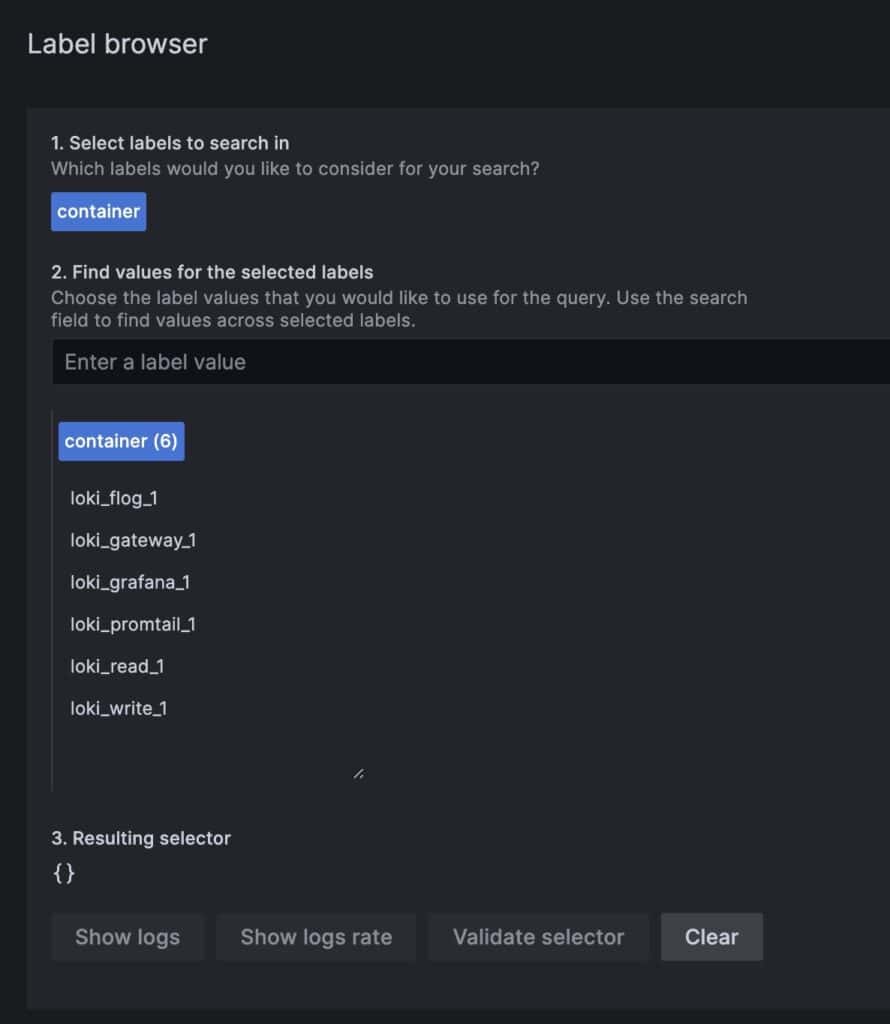This screenshot has height=1024, width=890.
Task: Deselect the highlighted container label
Action: pos(98,211)
